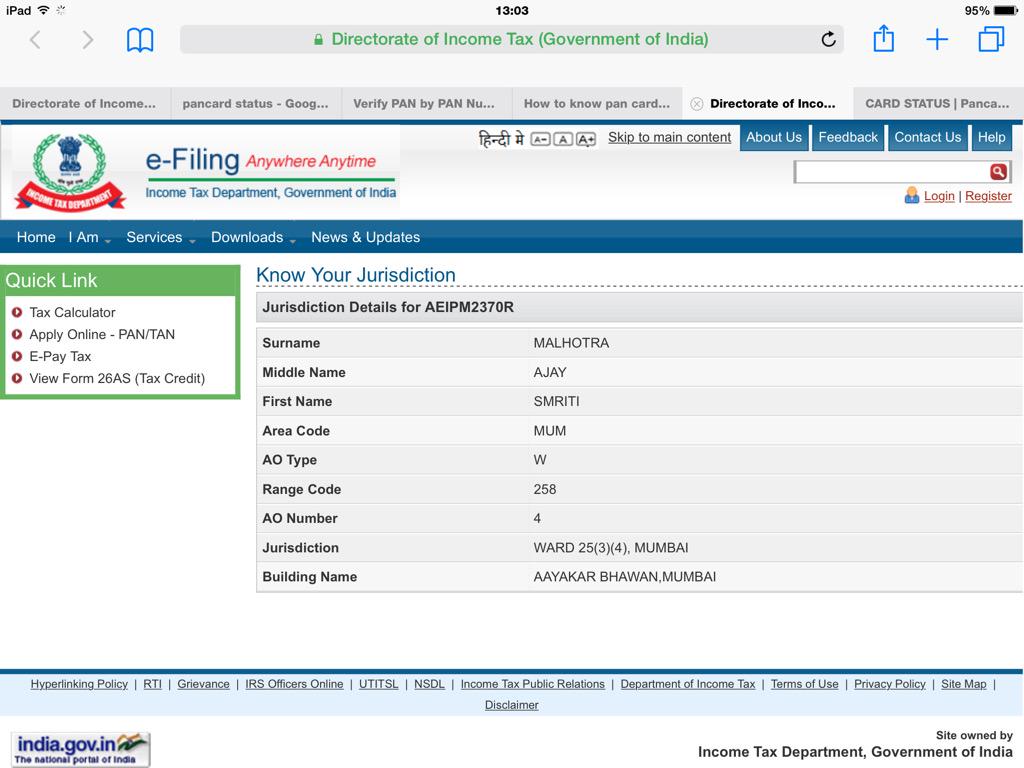Open Apply Online - PAN/TAN quick link
1024x768 pixels.
pyautogui.click(x=102, y=334)
